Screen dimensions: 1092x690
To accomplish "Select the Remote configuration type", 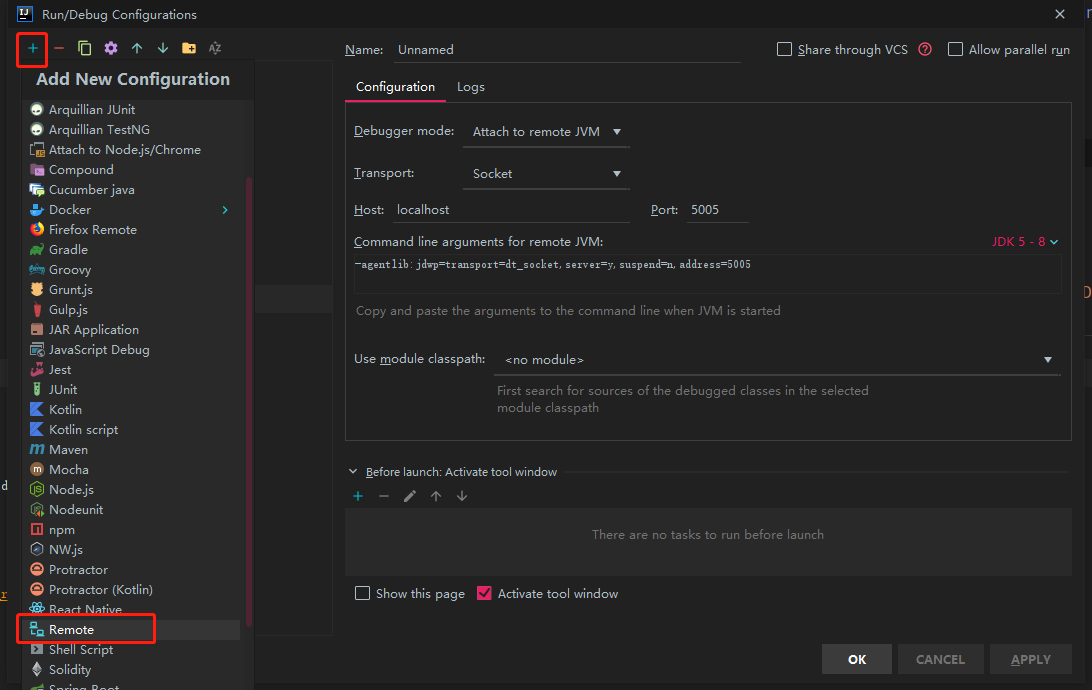I will (x=132, y=630).
